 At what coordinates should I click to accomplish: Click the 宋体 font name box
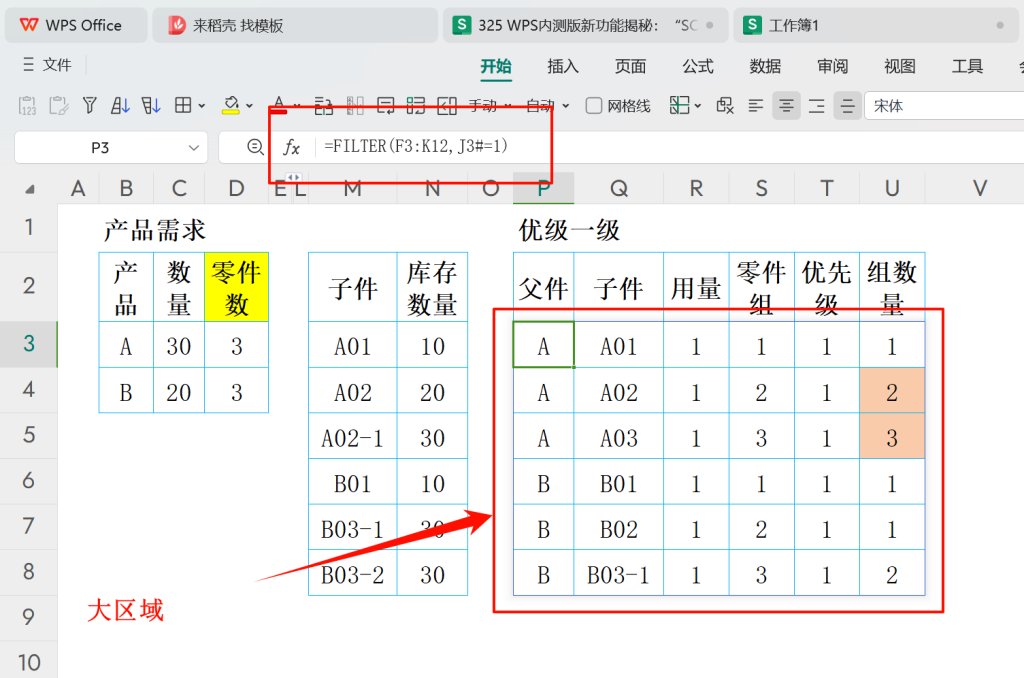point(944,106)
